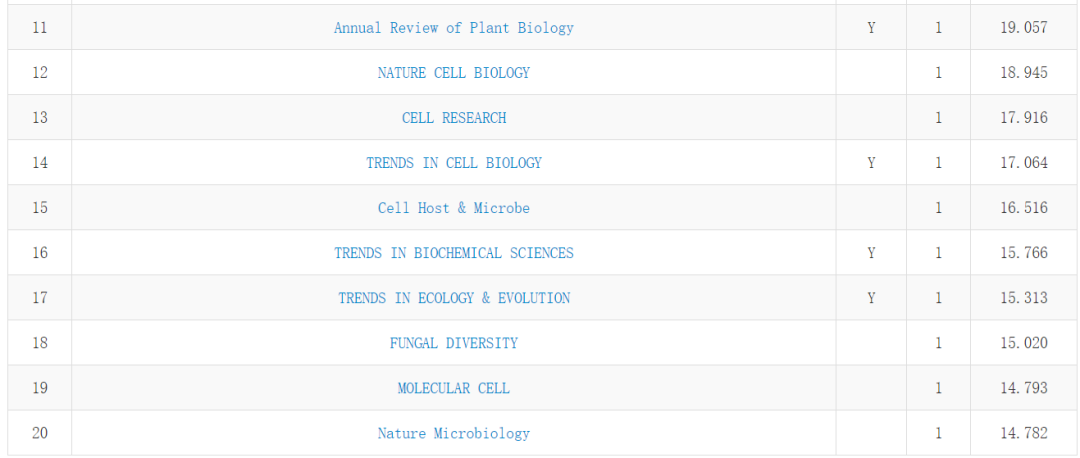Click the MOLECULAR CELL journal link
The height and width of the screenshot is (458, 1080).
pyautogui.click(x=453, y=388)
